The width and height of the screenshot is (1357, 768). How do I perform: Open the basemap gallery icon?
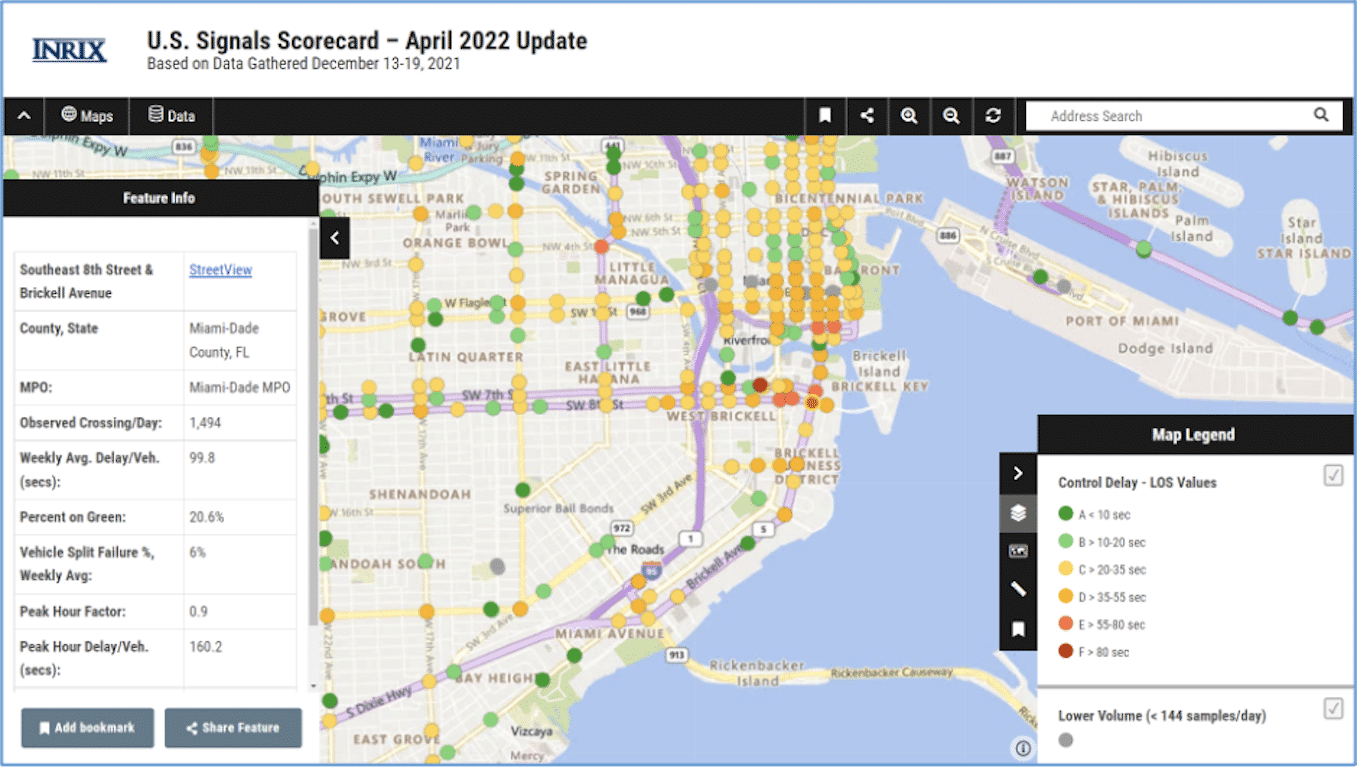pos(1018,551)
